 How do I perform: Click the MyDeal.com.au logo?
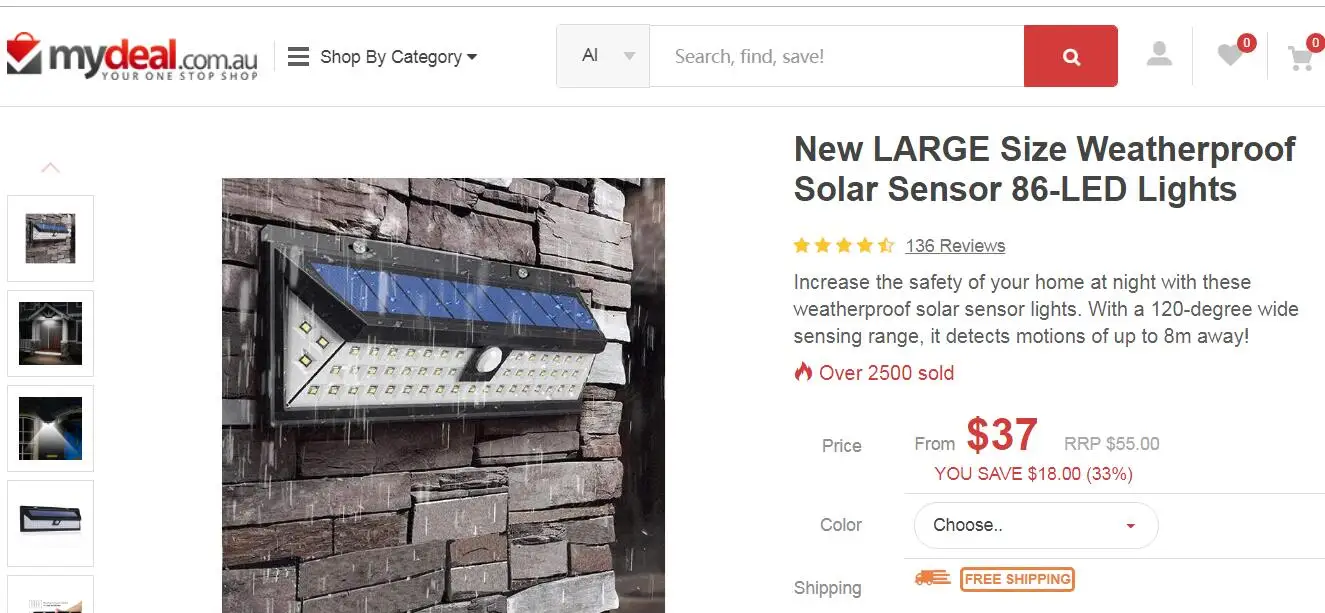tap(132, 56)
